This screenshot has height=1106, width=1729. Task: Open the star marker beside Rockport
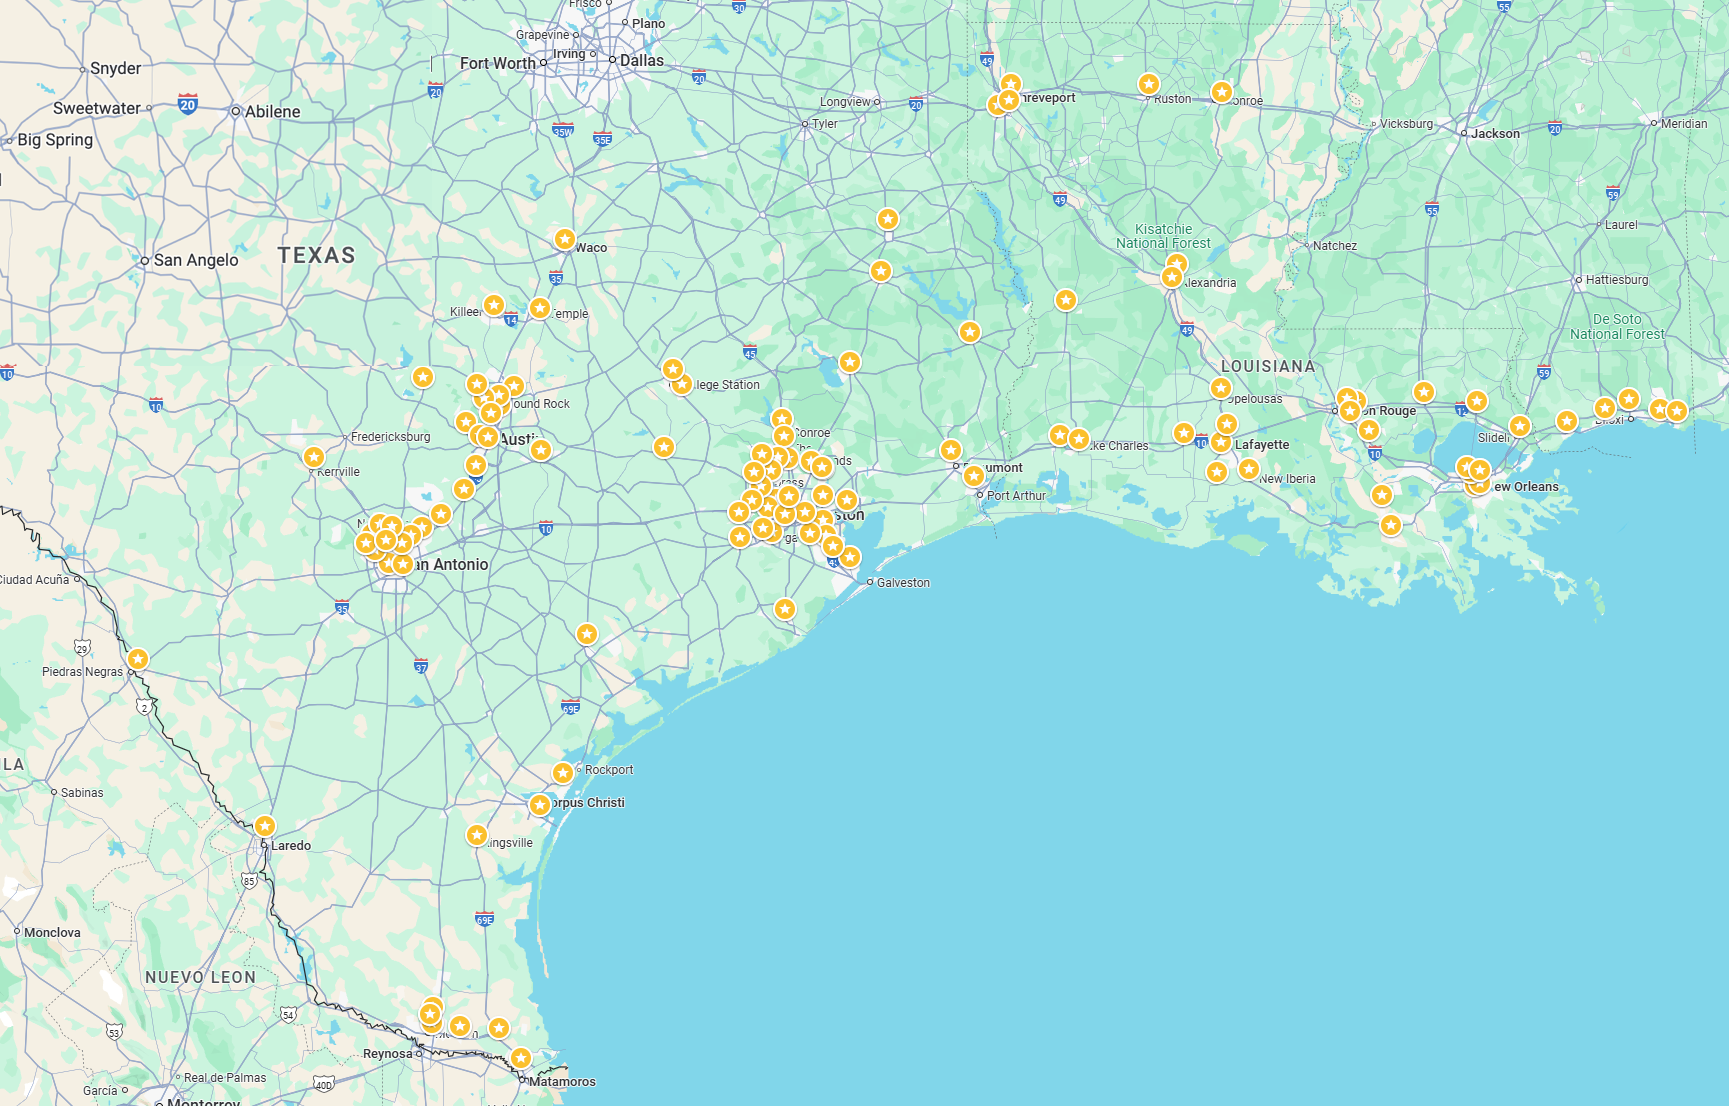click(x=563, y=773)
